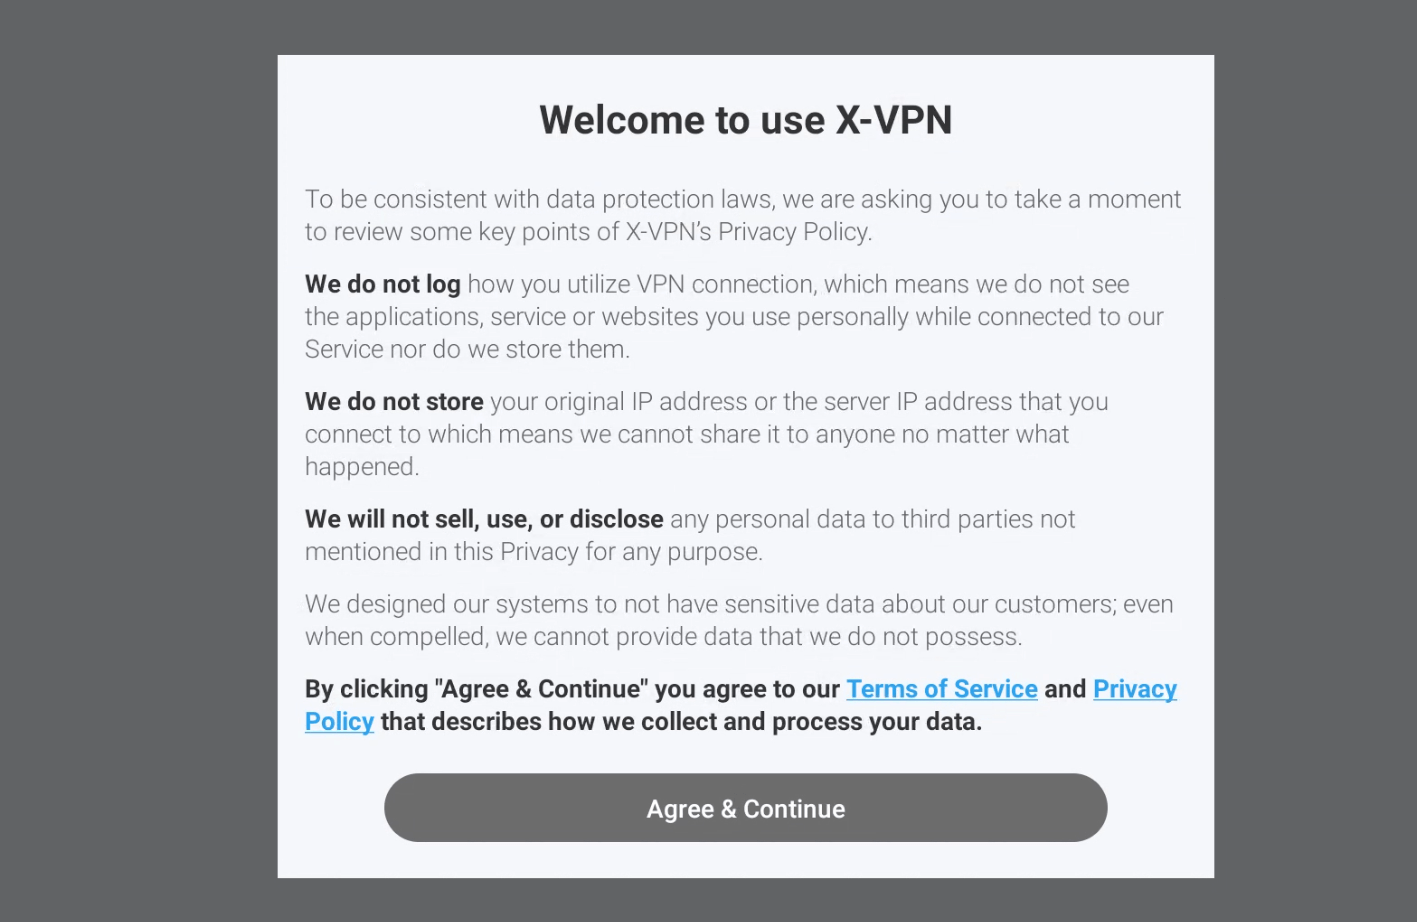Click the "Welcome to use X-VPN" heading
Viewport: 1417px width, 922px height.
[745, 120]
